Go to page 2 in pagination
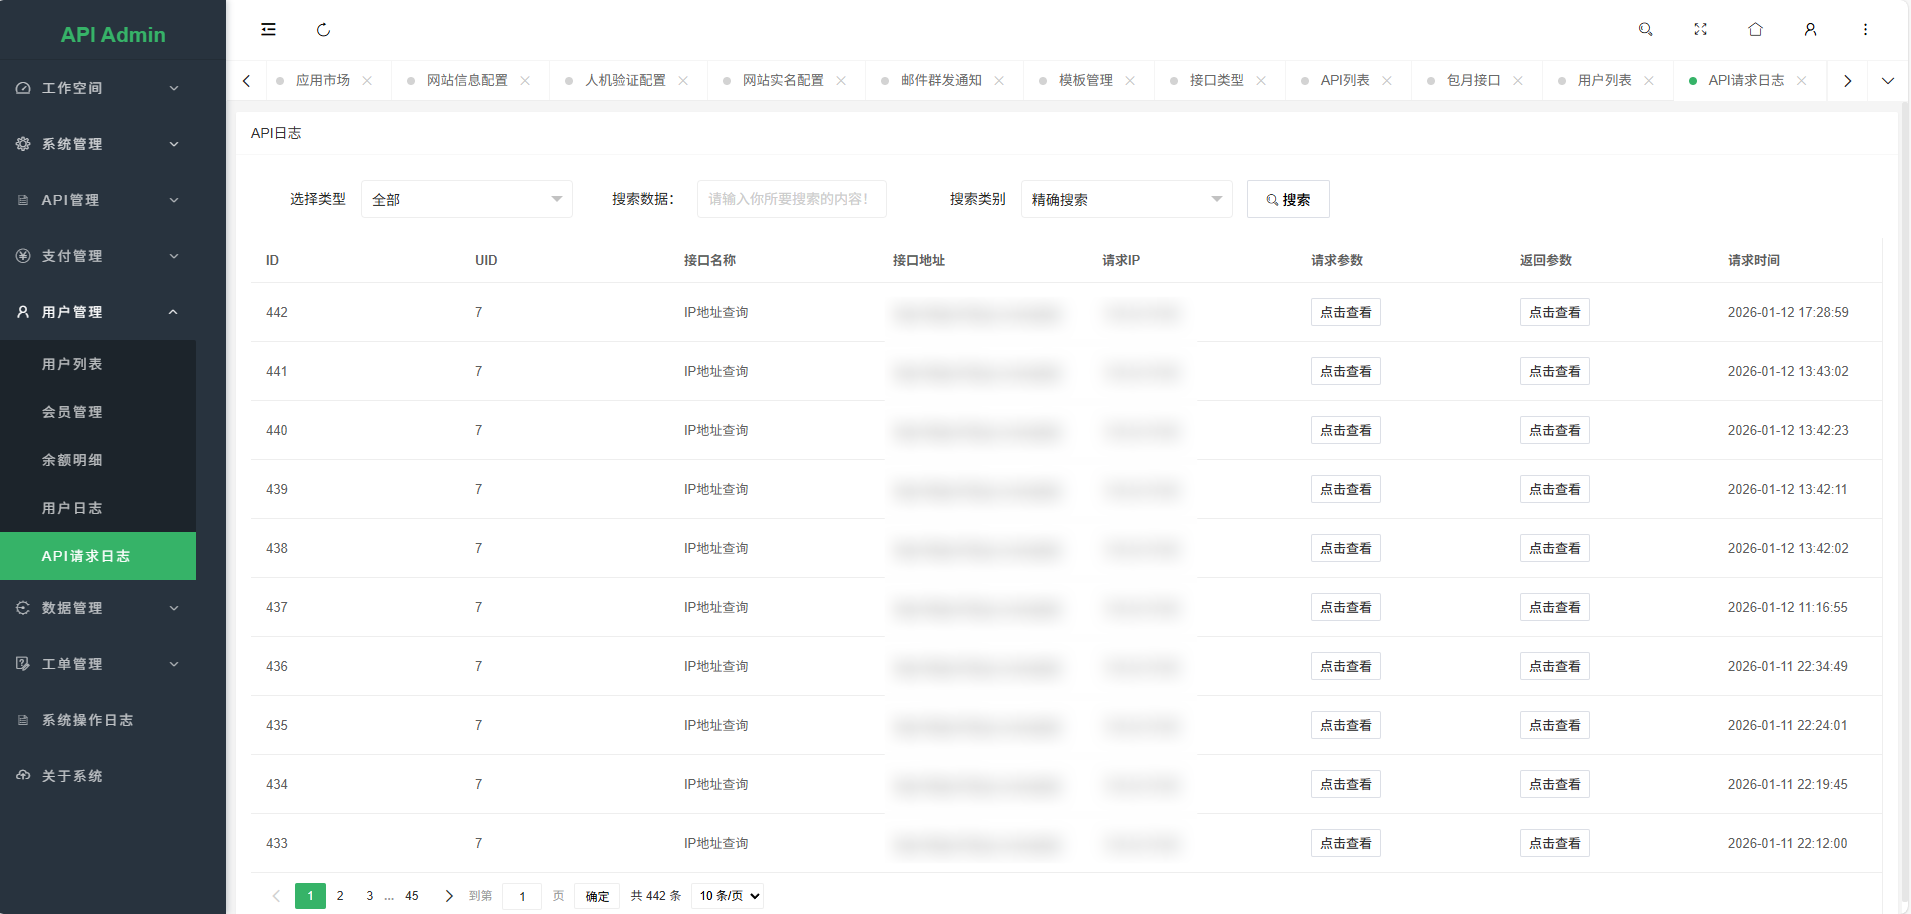Viewport: 1911px width, 914px height. pyautogui.click(x=339, y=895)
